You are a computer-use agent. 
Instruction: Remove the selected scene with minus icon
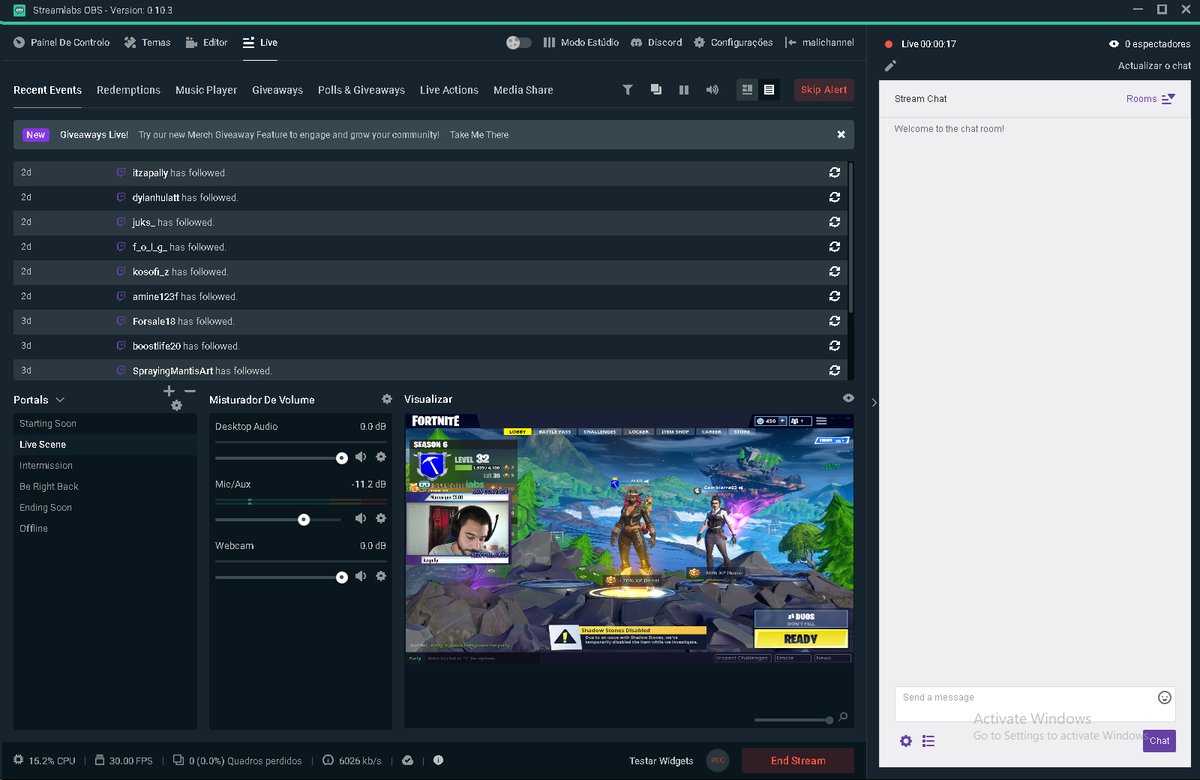point(190,391)
